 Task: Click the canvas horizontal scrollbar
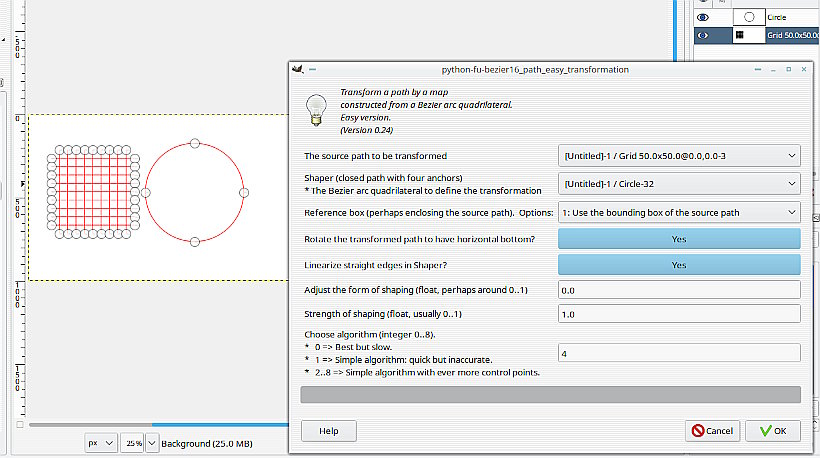point(159,425)
